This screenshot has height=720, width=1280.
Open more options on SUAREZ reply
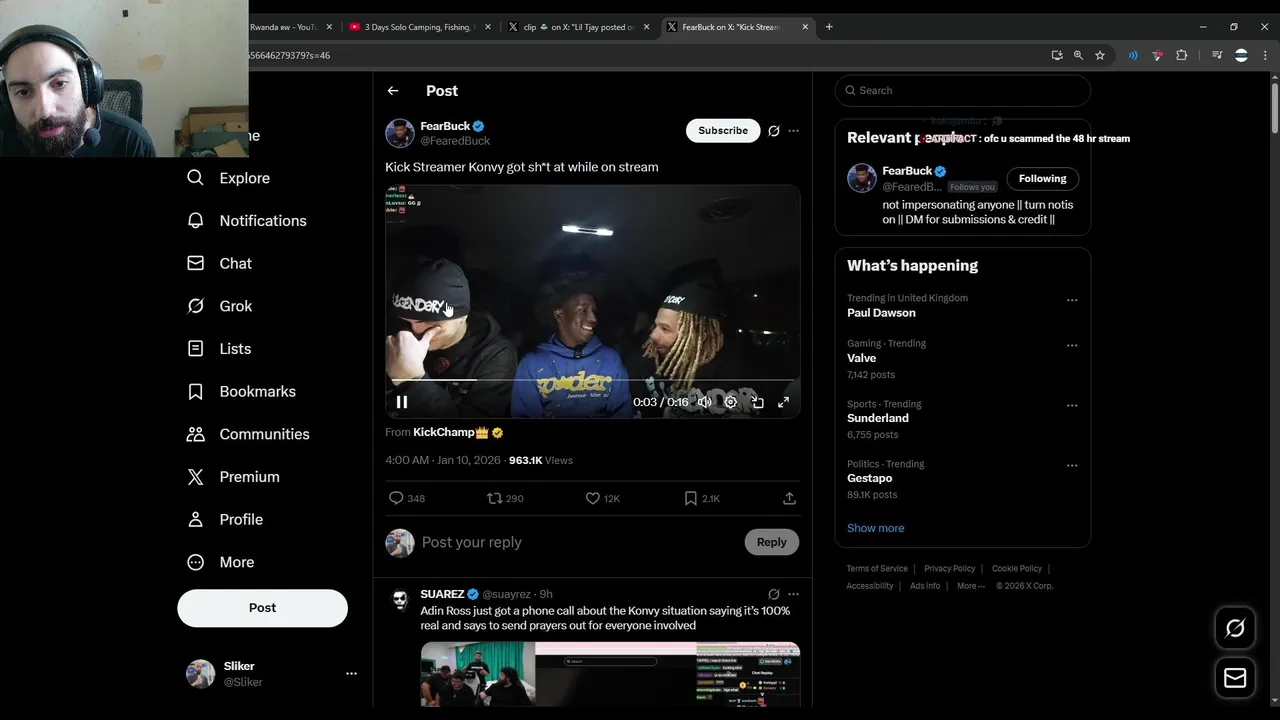(x=793, y=594)
